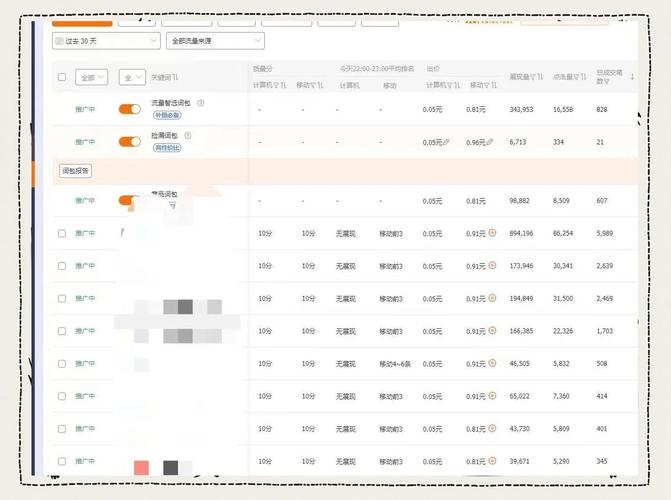Click circle icon beside 0.91元 in 194,849 row
Screen dimensions: 671x500
[x=492, y=298]
